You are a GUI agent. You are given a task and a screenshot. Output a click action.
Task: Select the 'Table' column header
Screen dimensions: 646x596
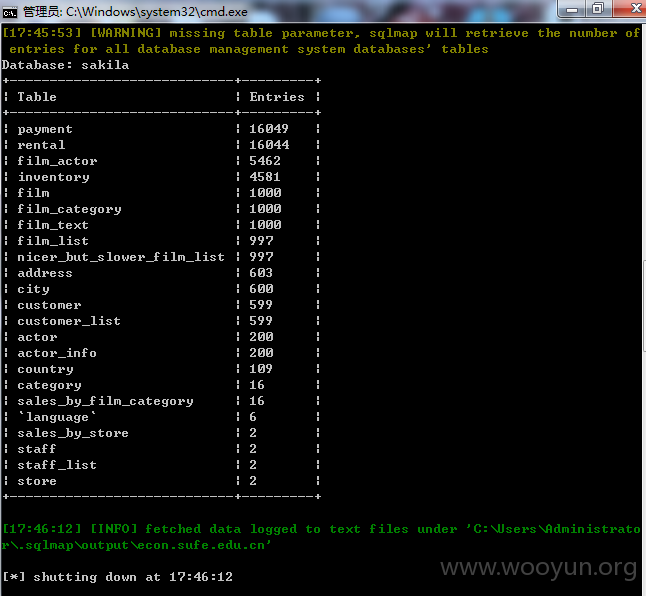coord(37,97)
